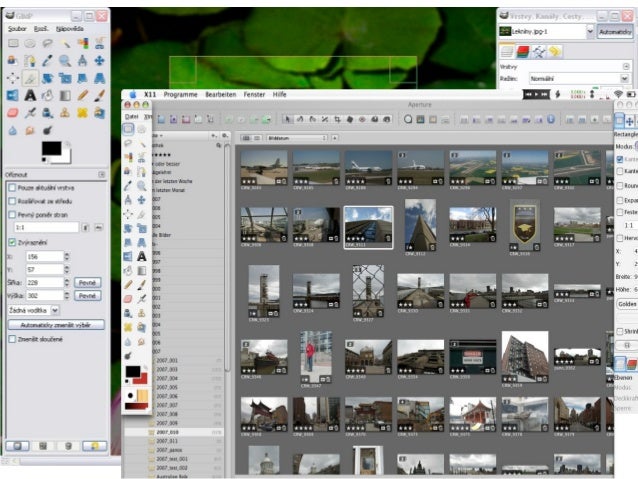
Task: Enable 'Pouze aktuální vrstva' checkbox
Action: point(12,187)
